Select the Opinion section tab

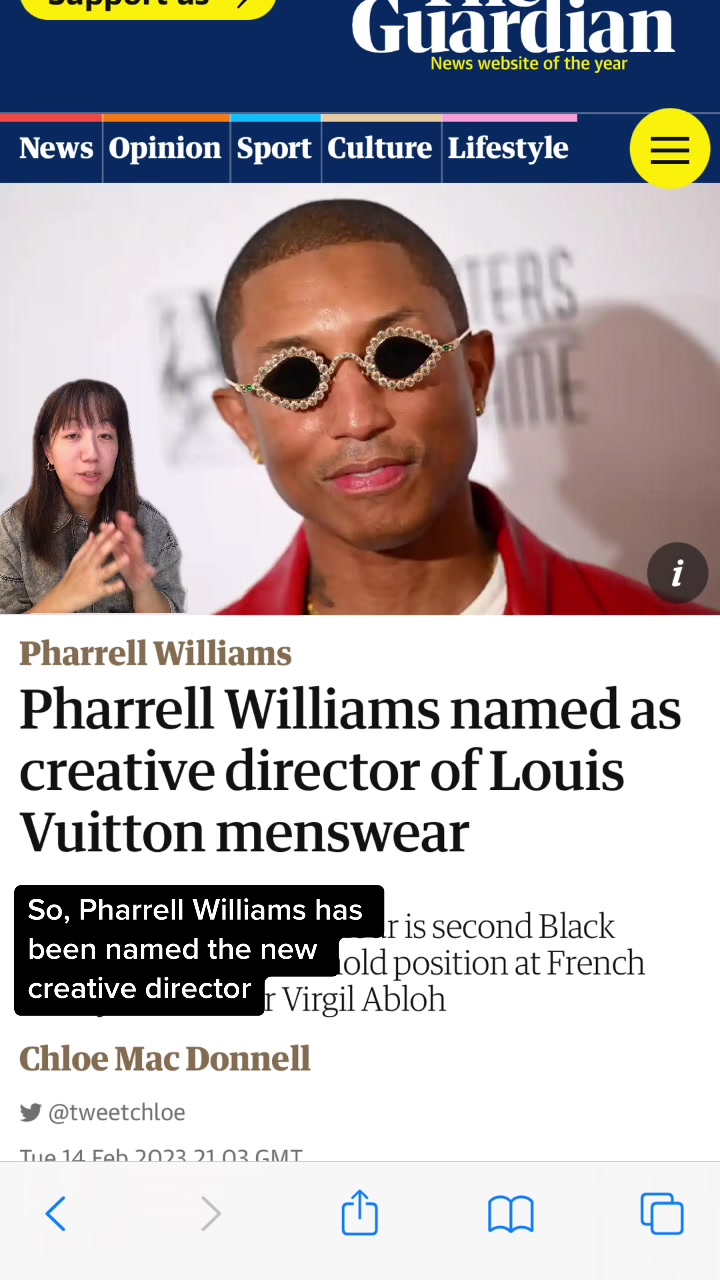[x=165, y=148]
